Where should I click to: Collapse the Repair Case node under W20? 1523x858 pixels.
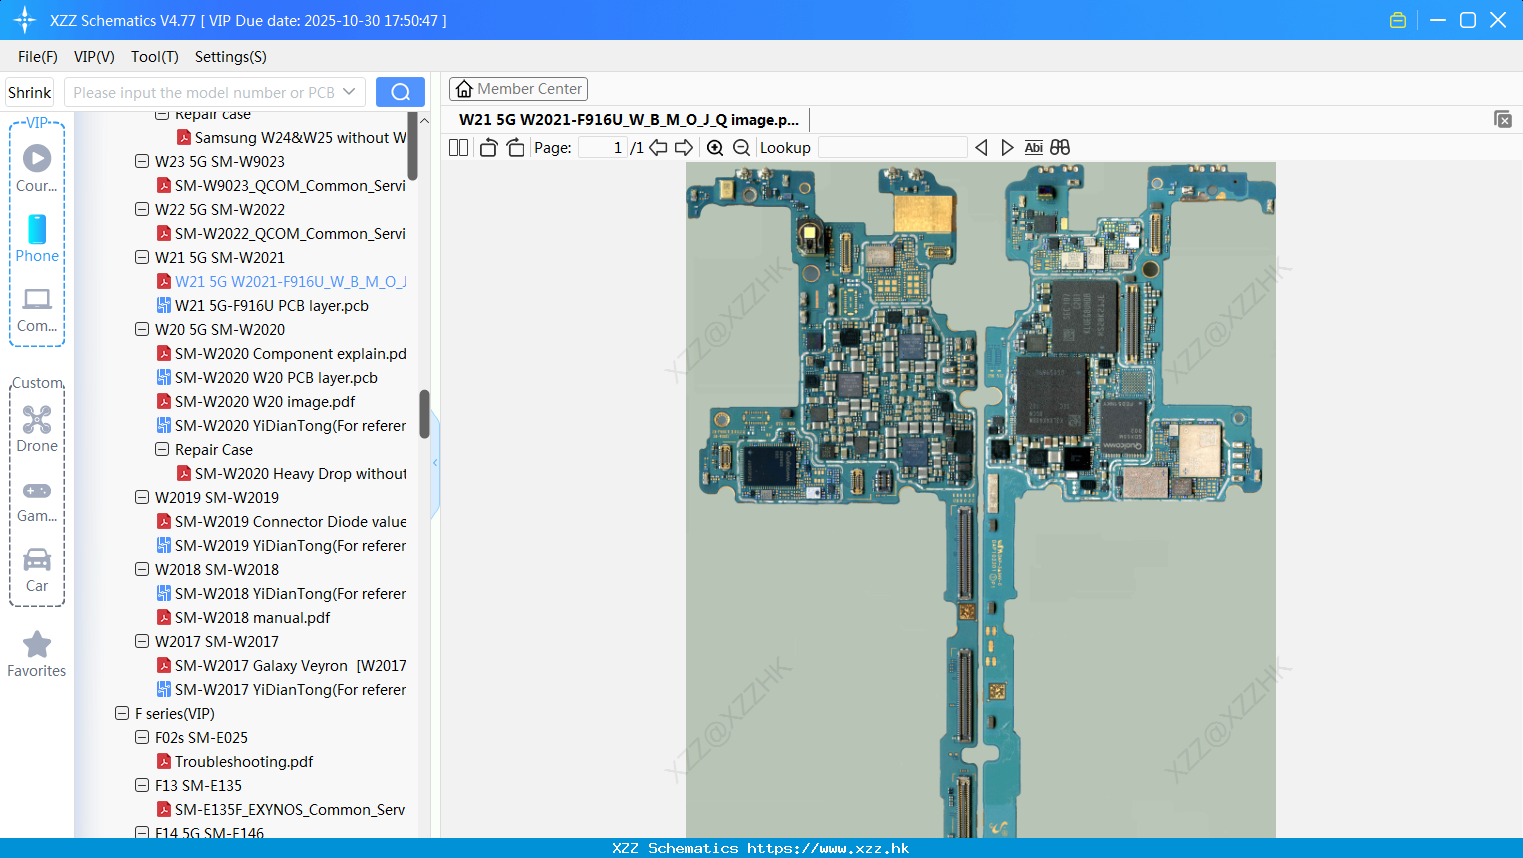[x=162, y=449]
